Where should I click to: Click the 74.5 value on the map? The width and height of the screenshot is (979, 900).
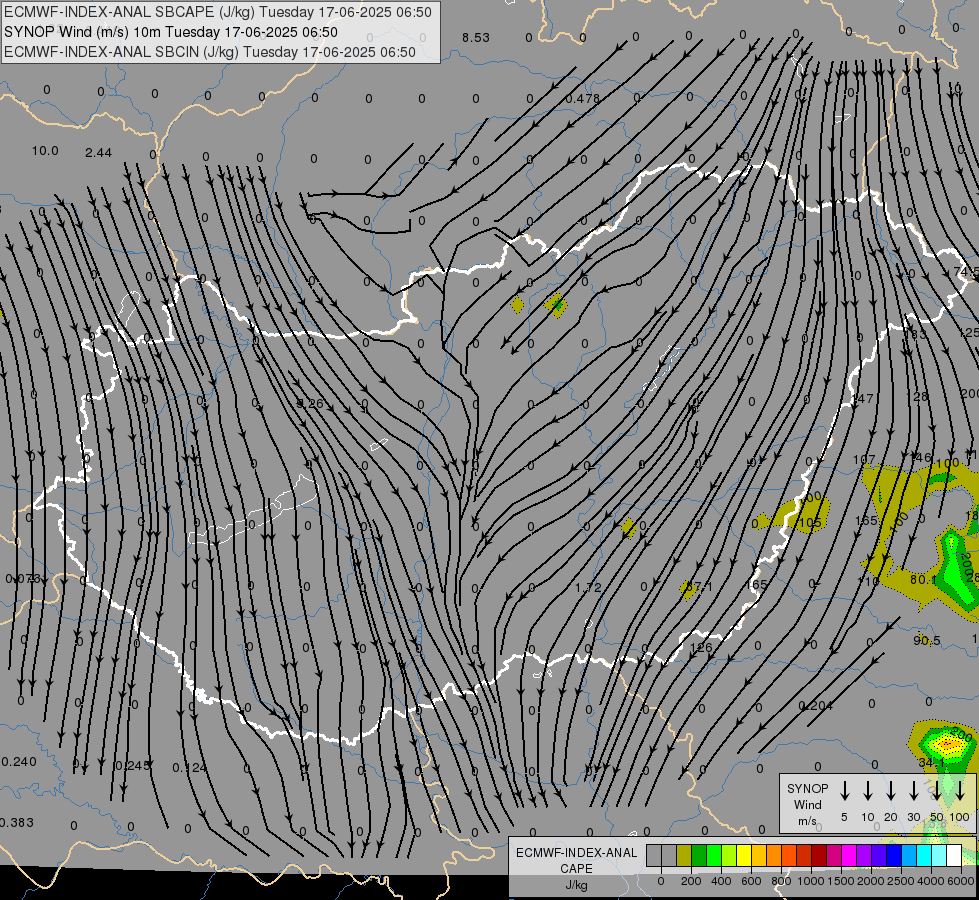967,272
